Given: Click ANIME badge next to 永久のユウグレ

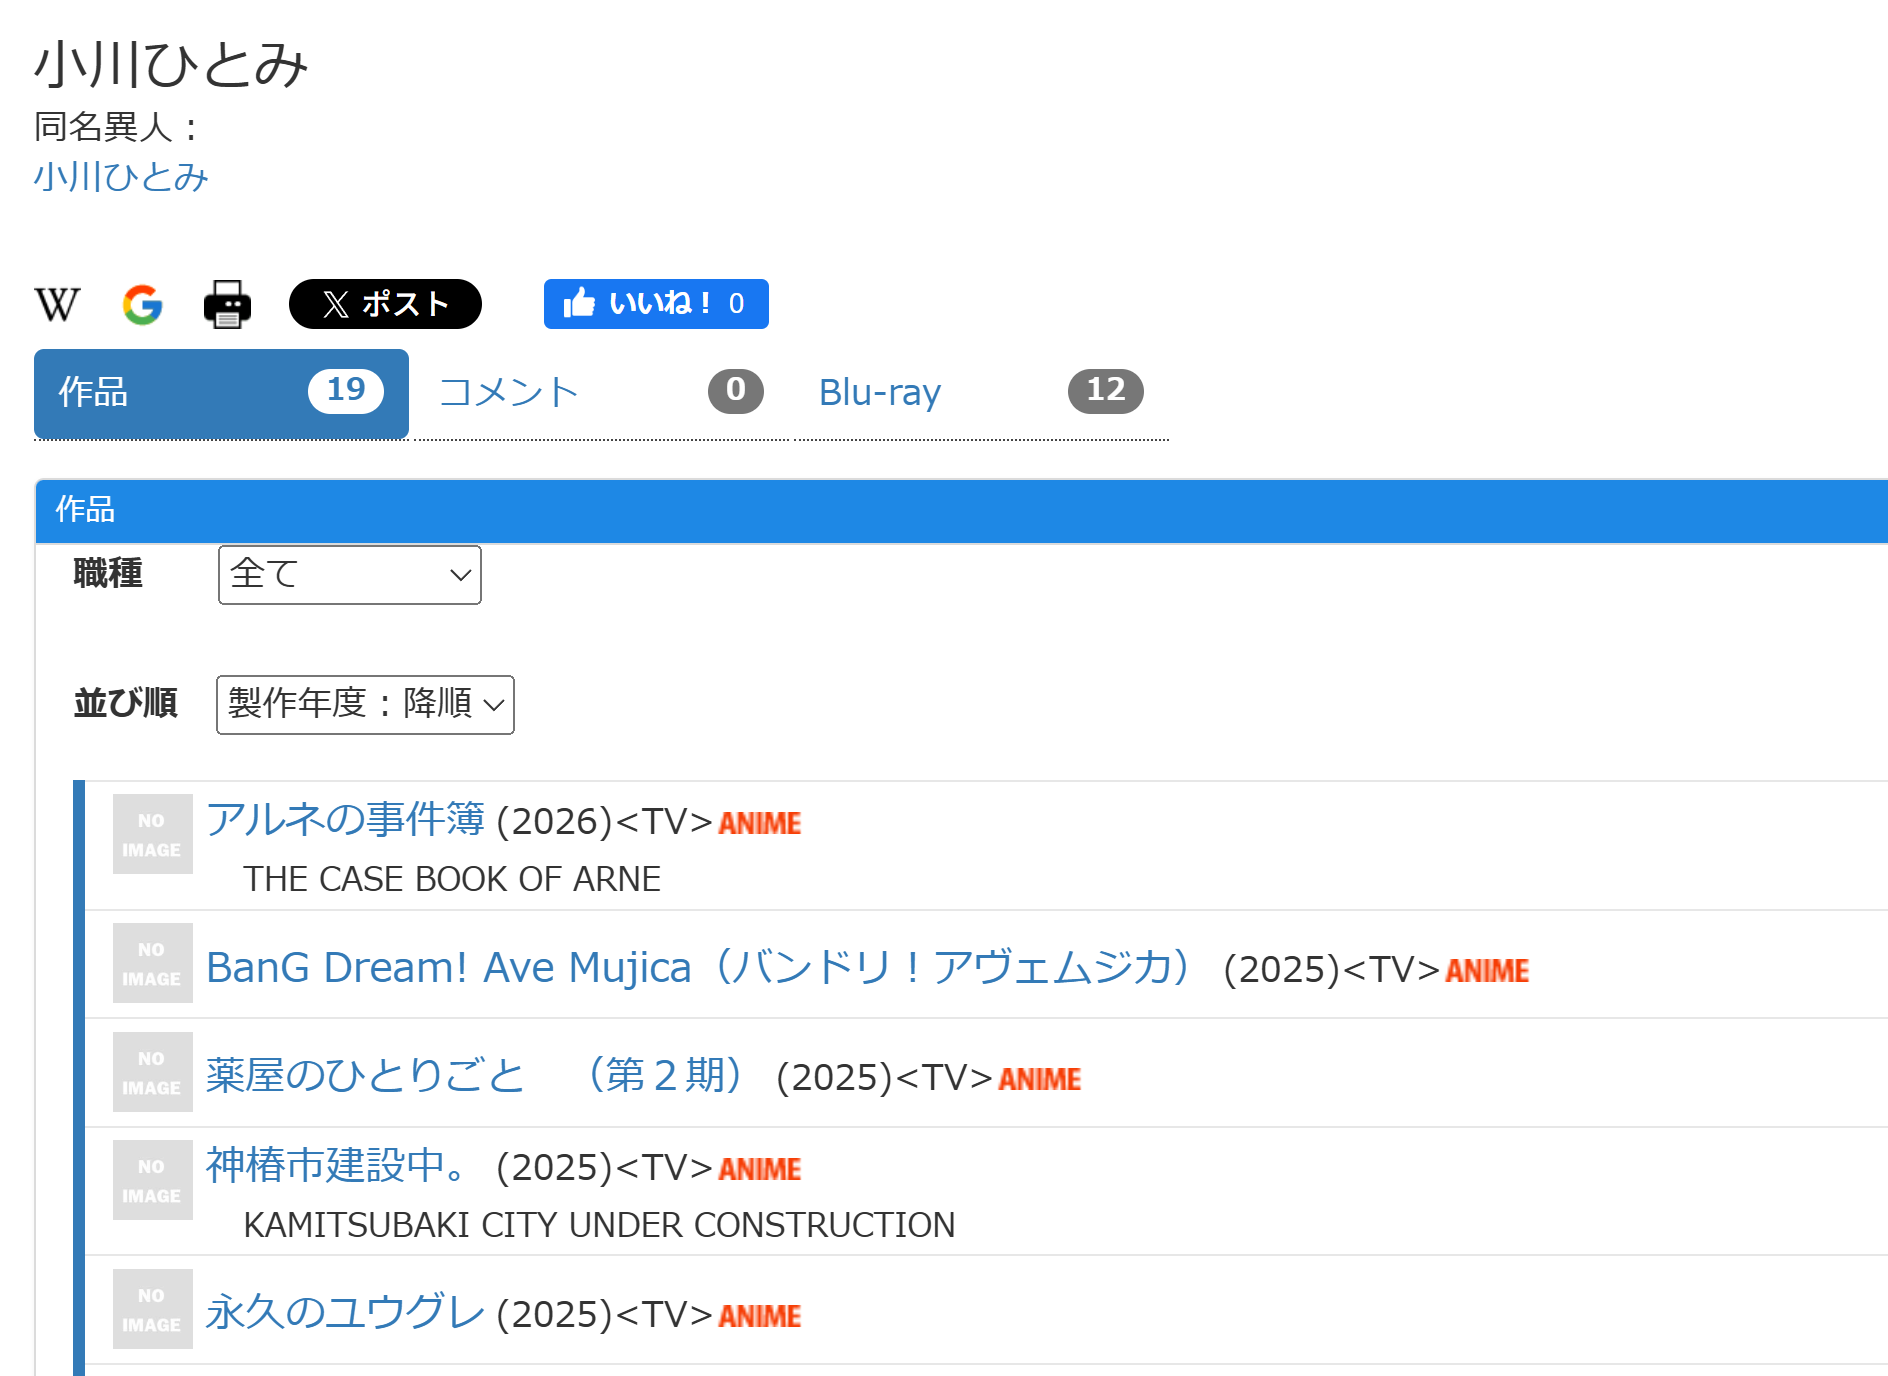Looking at the screenshot, I should tap(759, 1316).
